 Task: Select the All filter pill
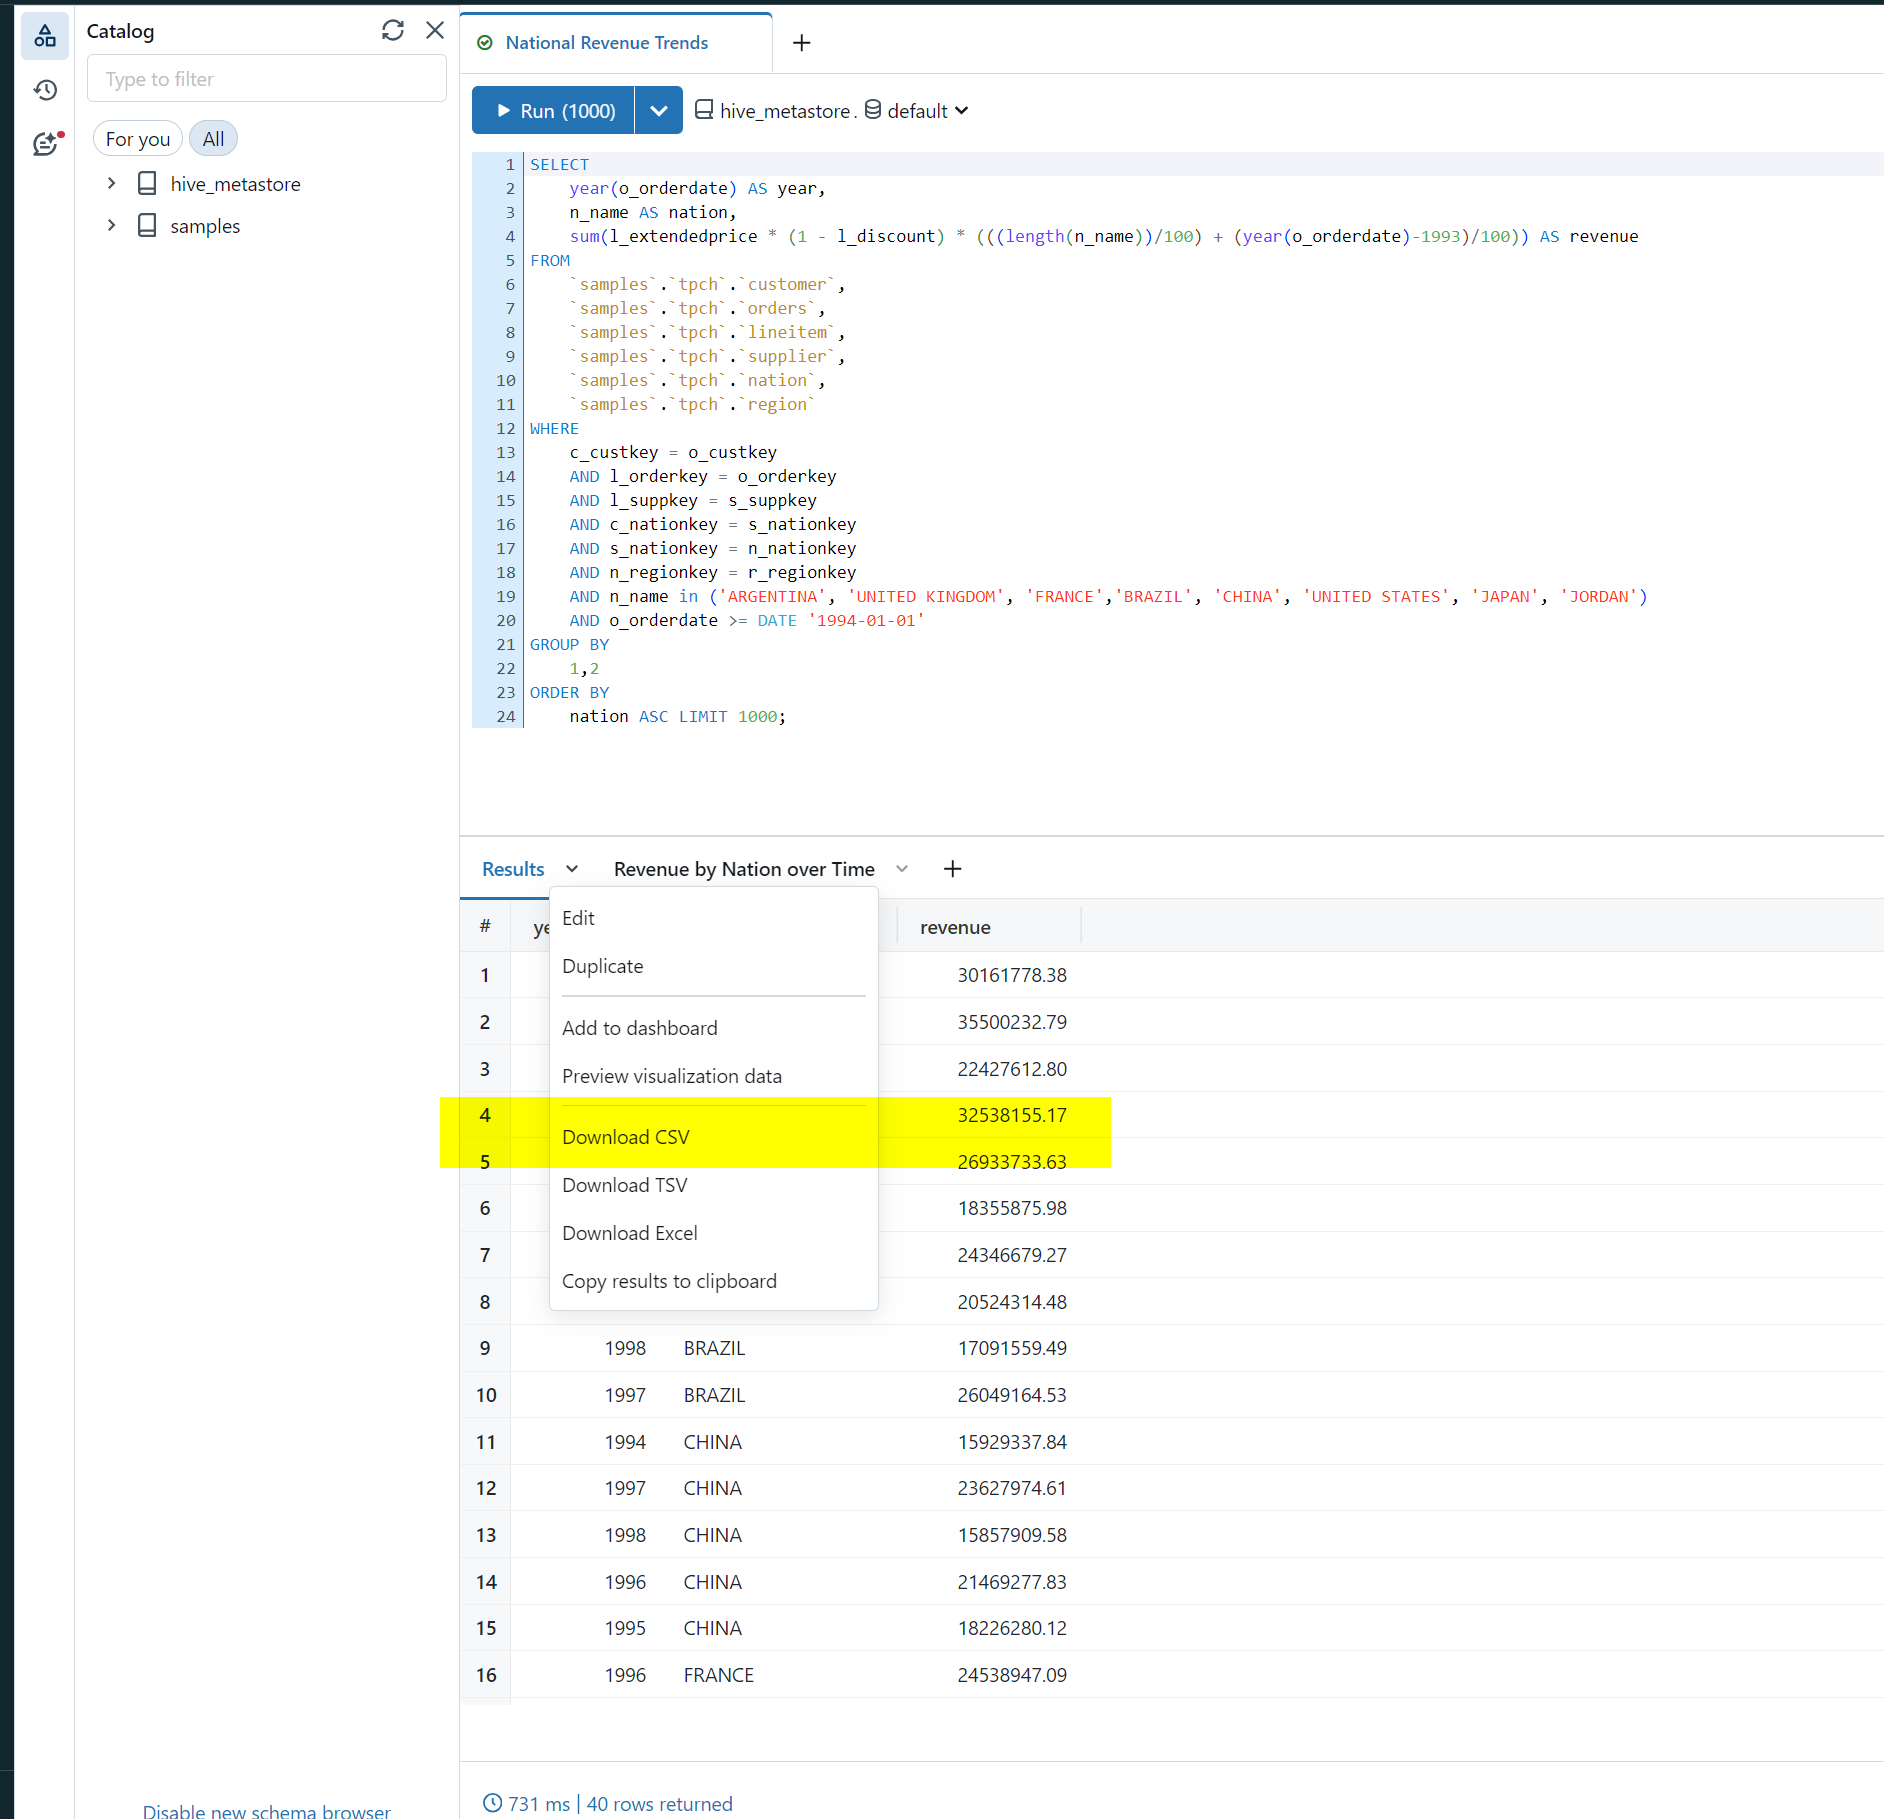coord(213,139)
